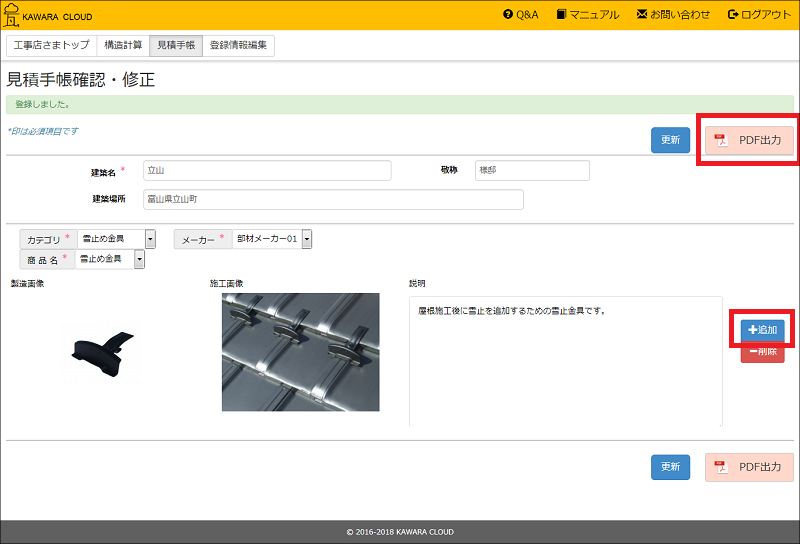Click the top 更新 button
The width and height of the screenshot is (800, 544).
670,141
